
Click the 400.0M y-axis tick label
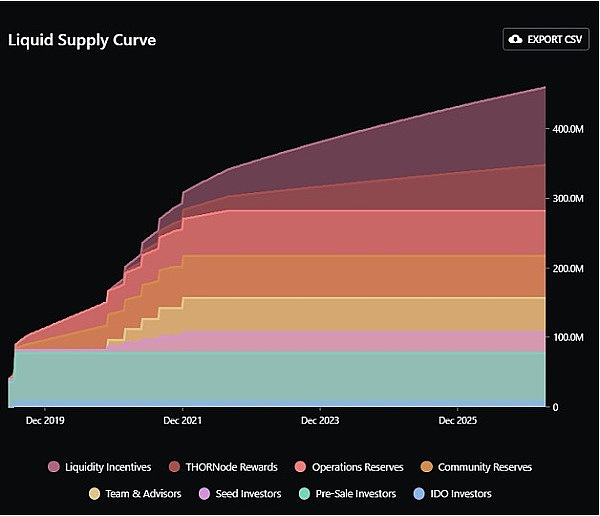tap(568, 129)
